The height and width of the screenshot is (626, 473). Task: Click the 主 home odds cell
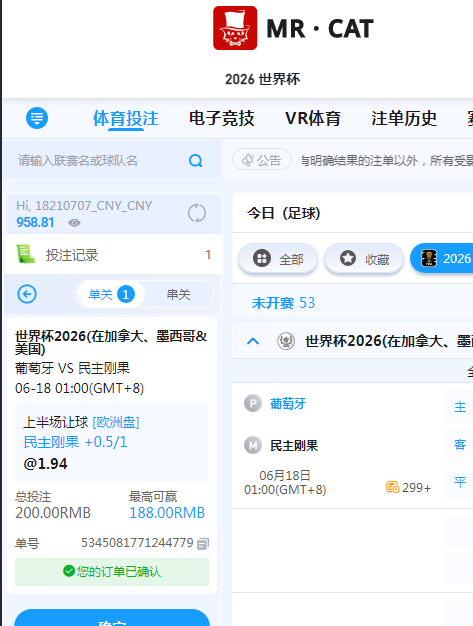click(x=459, y=407)
